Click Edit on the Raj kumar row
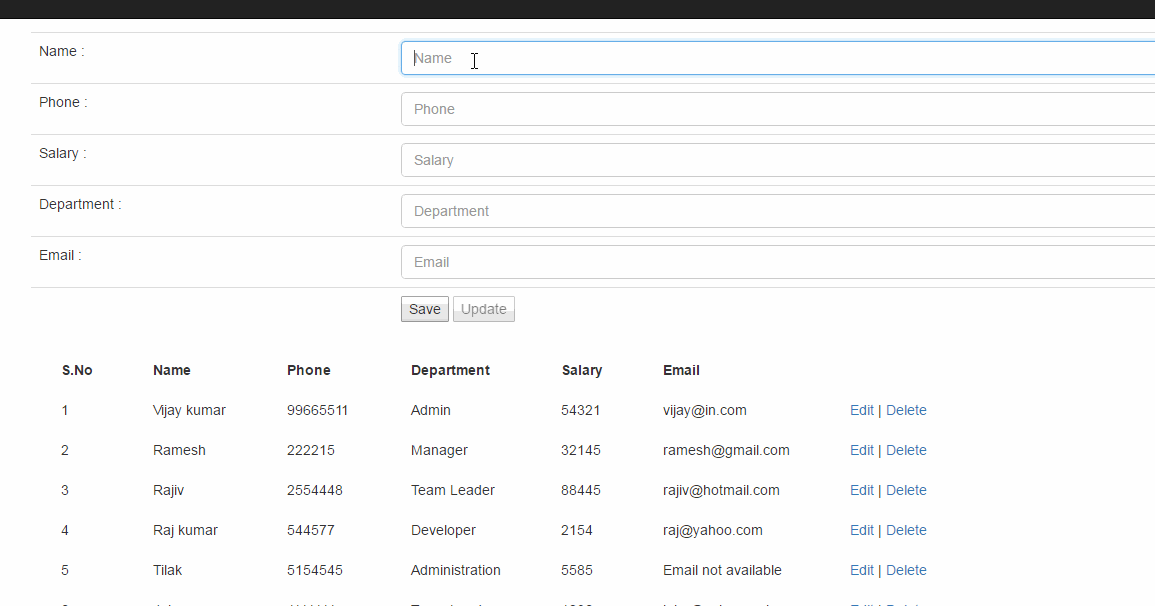1155x606 pixels. 862,530
